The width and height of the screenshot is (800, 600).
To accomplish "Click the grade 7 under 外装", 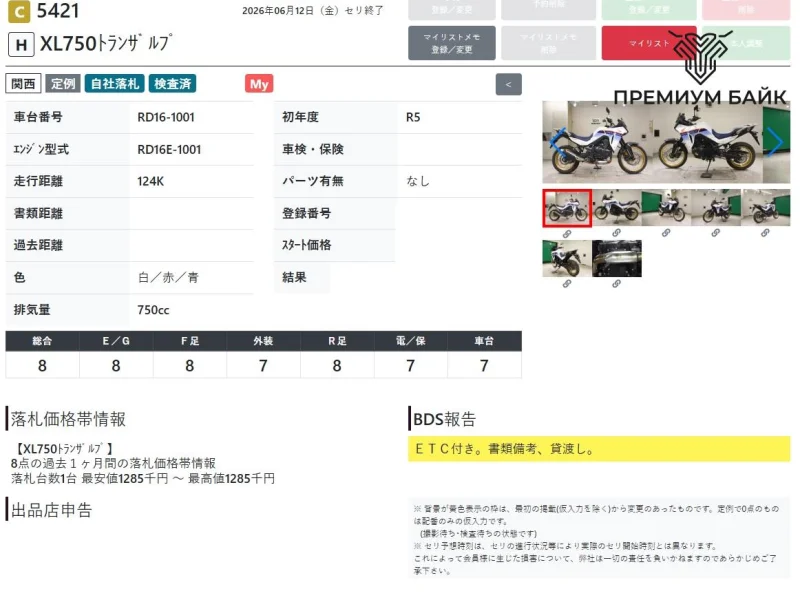I will click(x=263, y=365).
